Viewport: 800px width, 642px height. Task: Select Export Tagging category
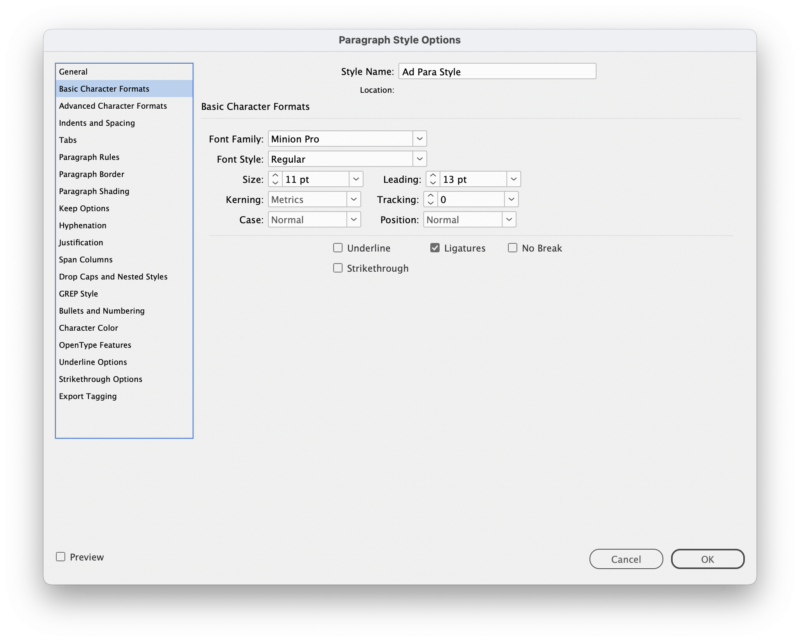click(124, 397)
